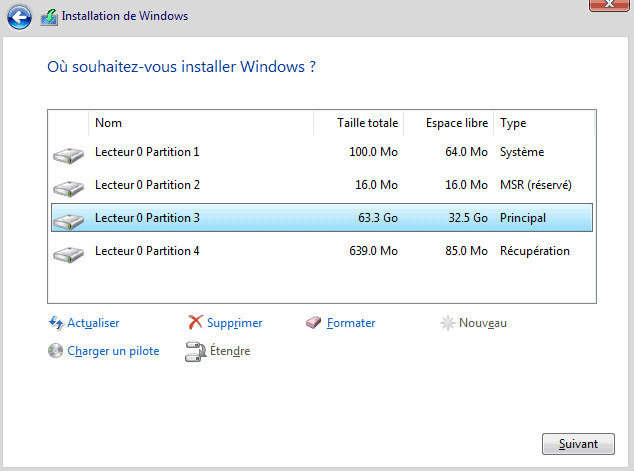The image size is (634, 471).
Task: Click the Récupération type cell
Action: pyautogui.click(x=535, y=251)
